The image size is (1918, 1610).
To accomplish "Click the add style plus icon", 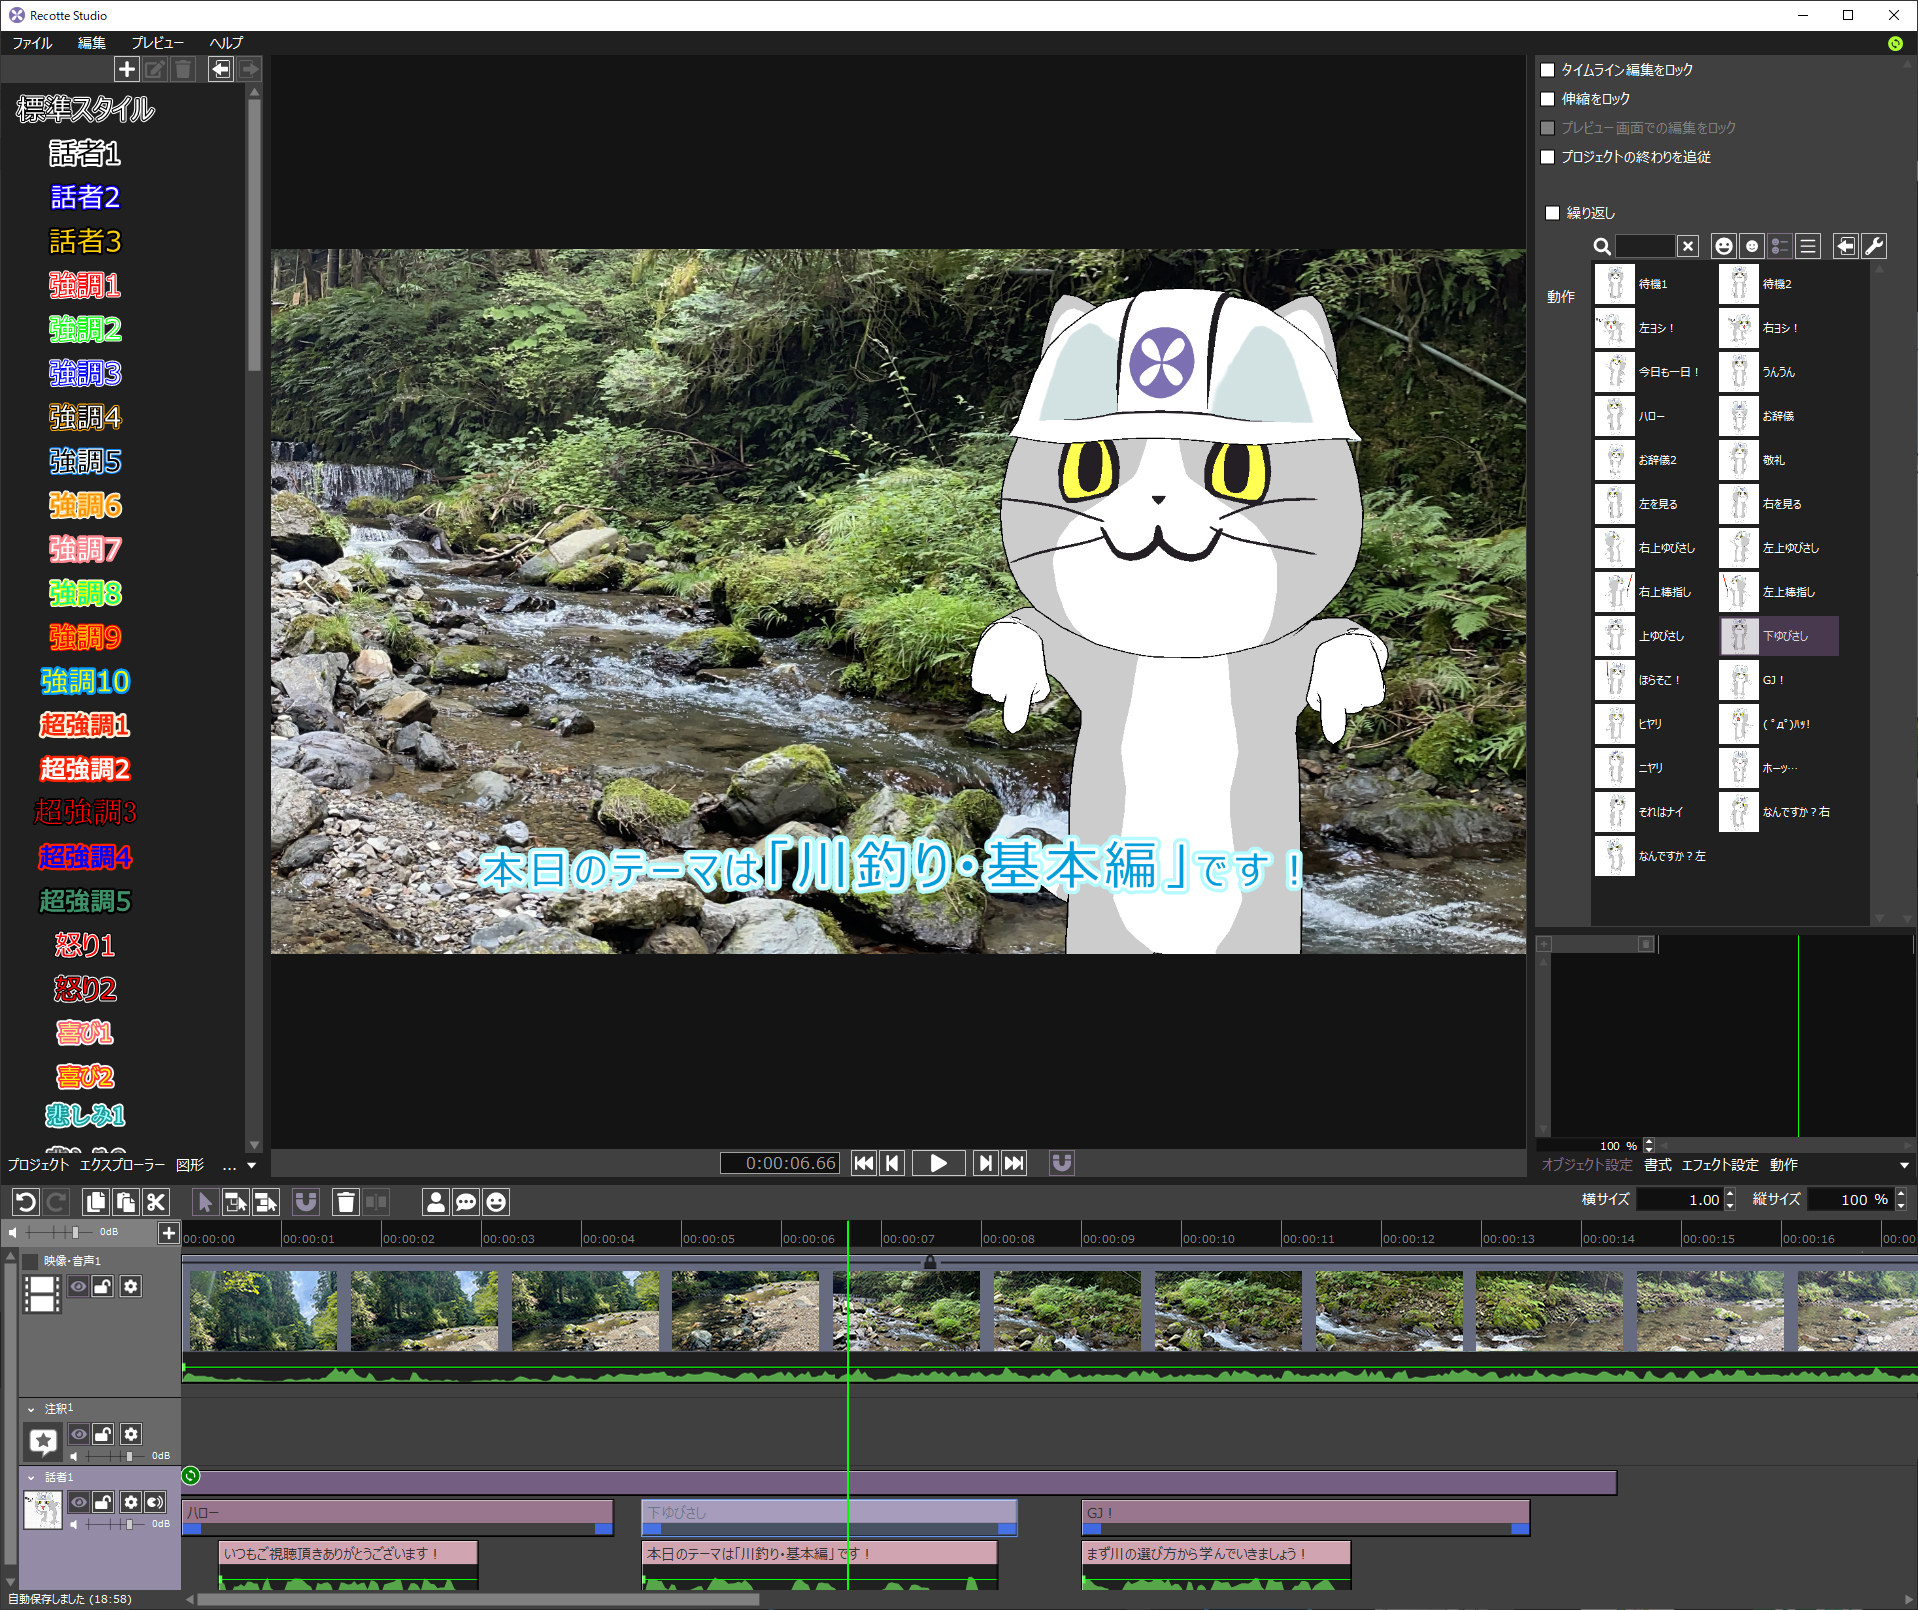I will click(126, 69).
